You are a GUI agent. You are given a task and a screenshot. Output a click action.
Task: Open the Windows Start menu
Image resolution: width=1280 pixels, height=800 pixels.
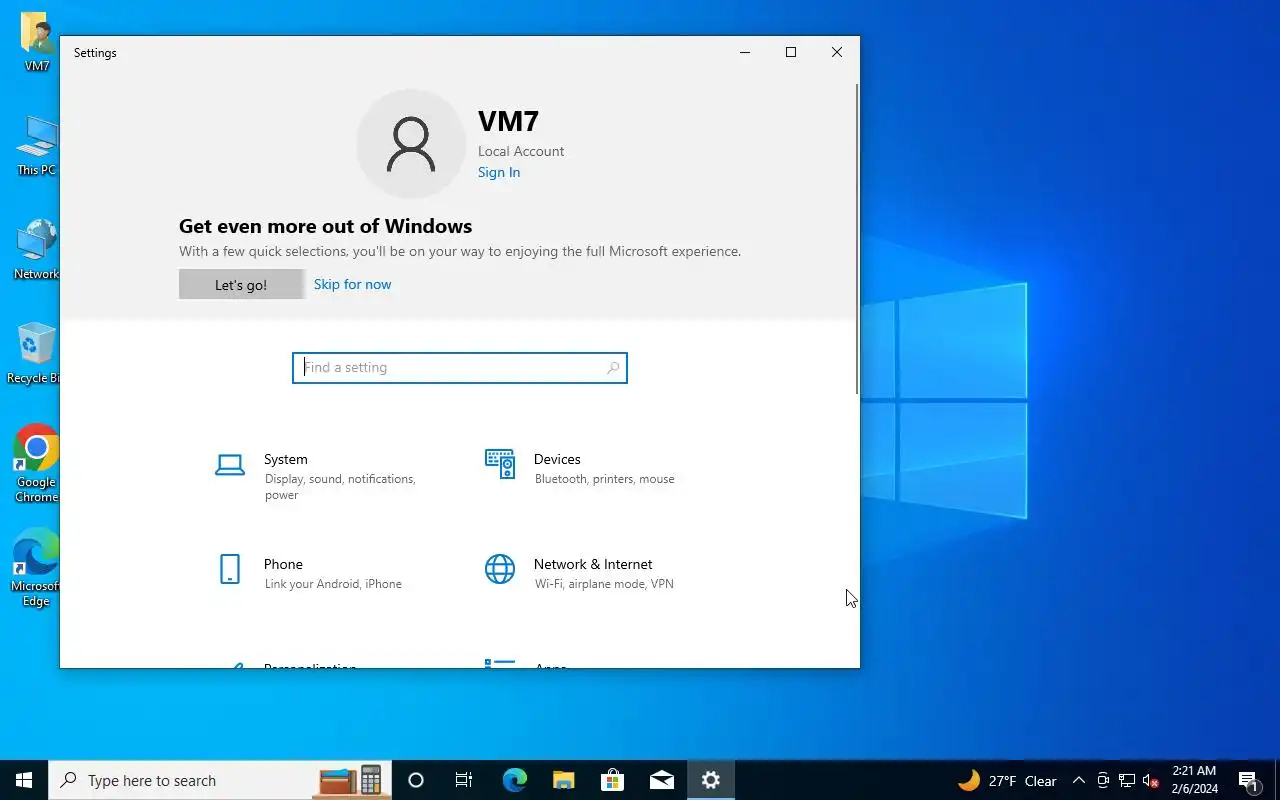(24, 780)
